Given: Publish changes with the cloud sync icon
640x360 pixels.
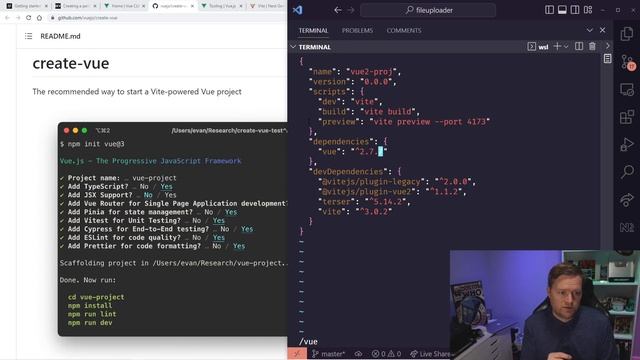Looking at the screenshot, I should pos(358,354).
